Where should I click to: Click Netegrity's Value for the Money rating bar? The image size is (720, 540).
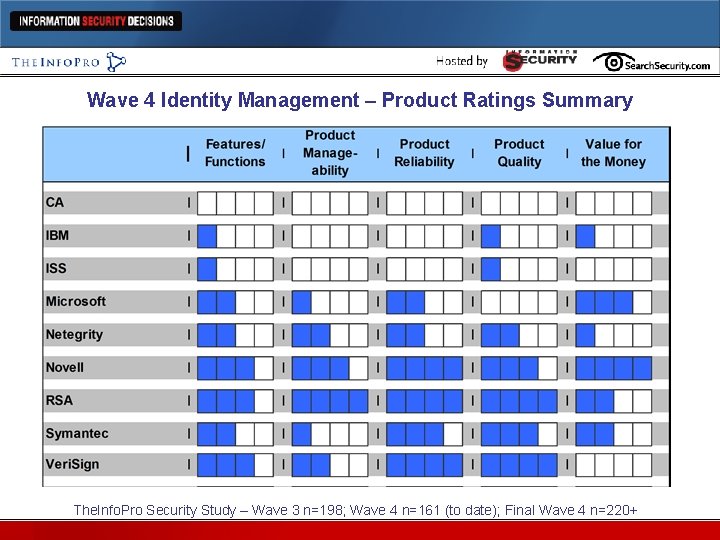[613, 336]
